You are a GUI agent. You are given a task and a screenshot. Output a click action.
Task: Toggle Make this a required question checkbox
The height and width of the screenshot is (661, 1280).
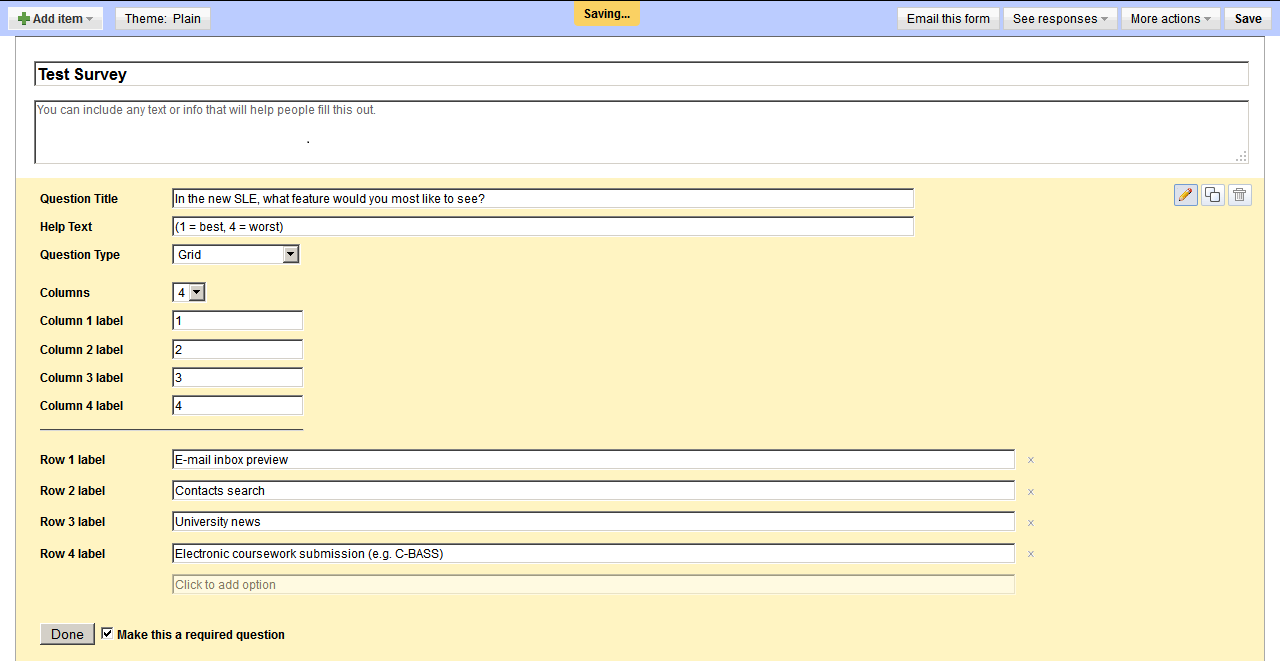coord(107,634)
